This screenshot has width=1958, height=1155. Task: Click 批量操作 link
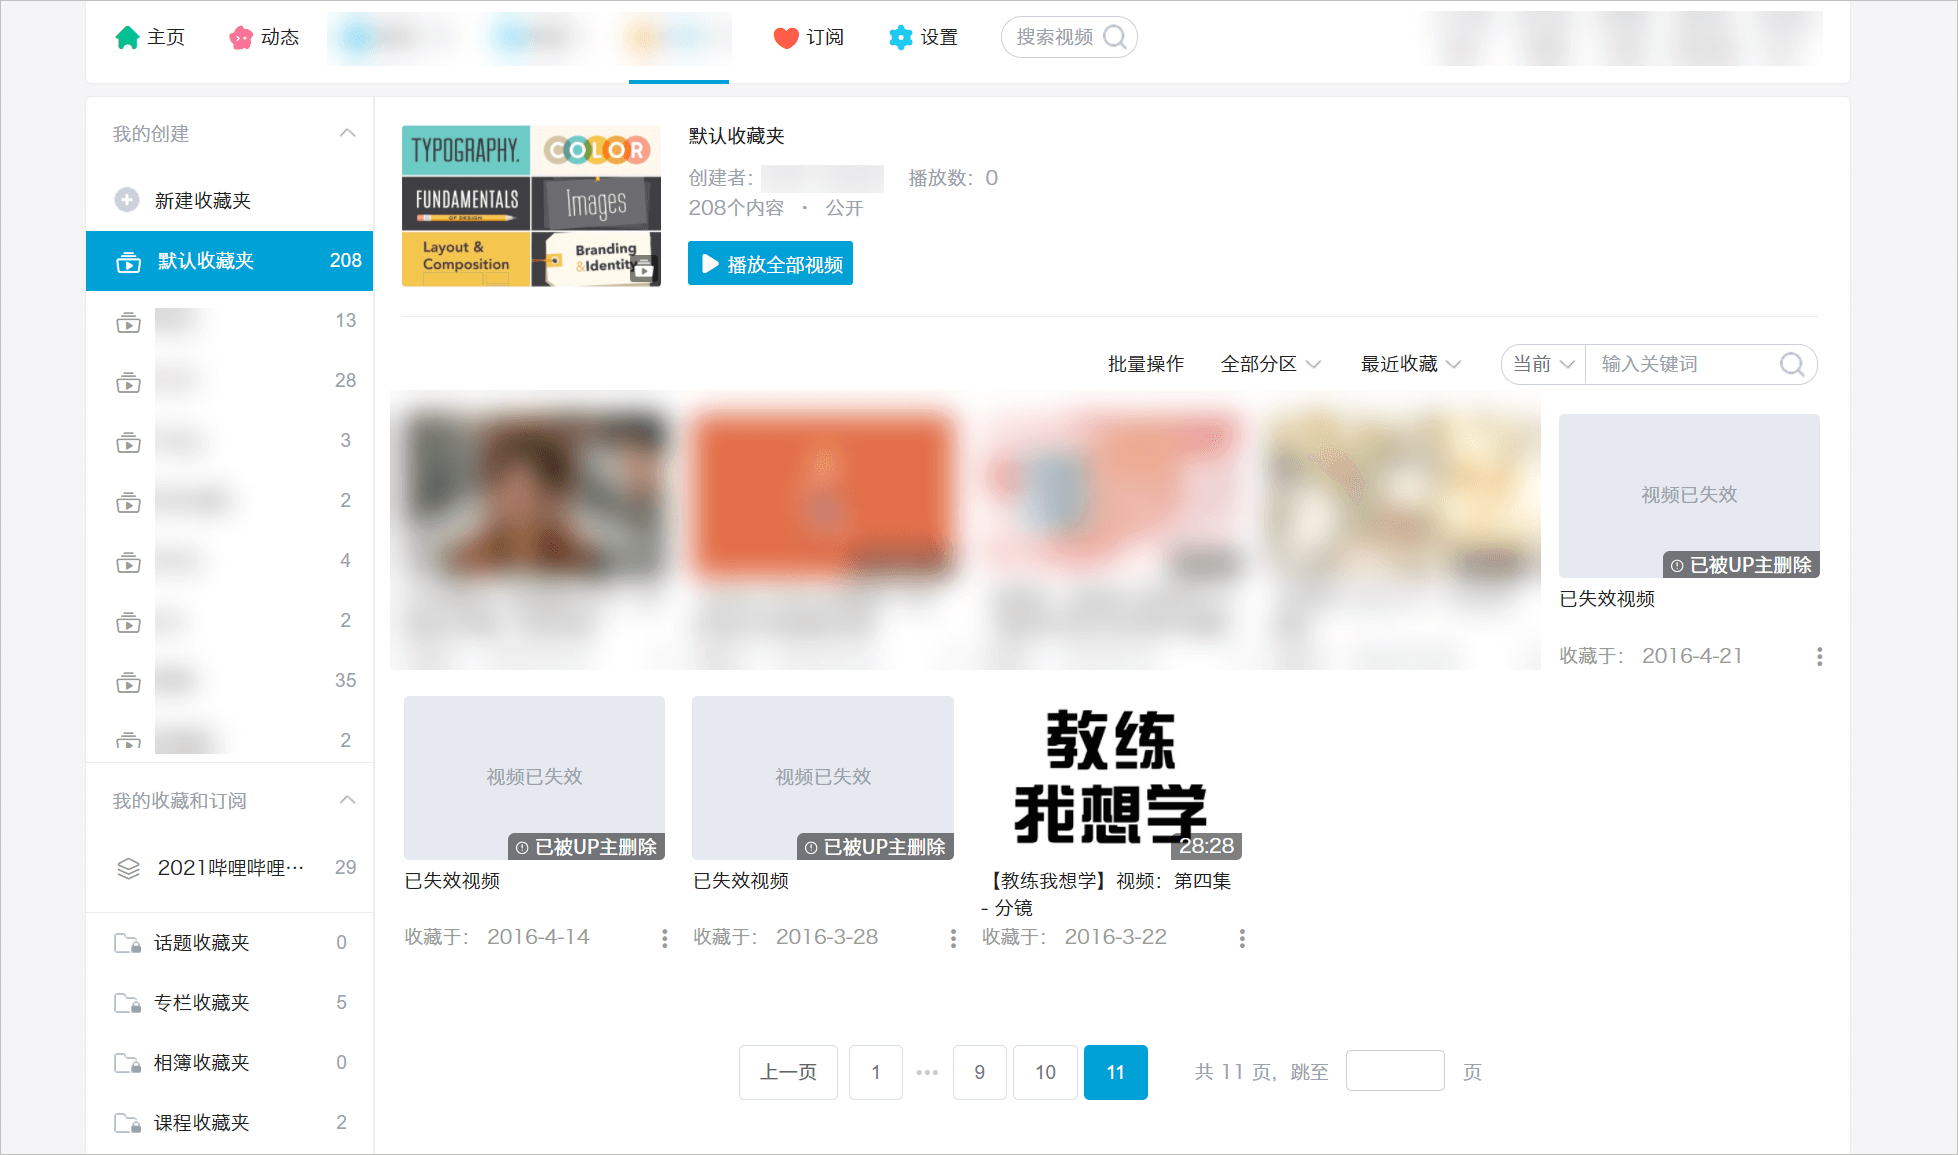(x=1145, y=364)
